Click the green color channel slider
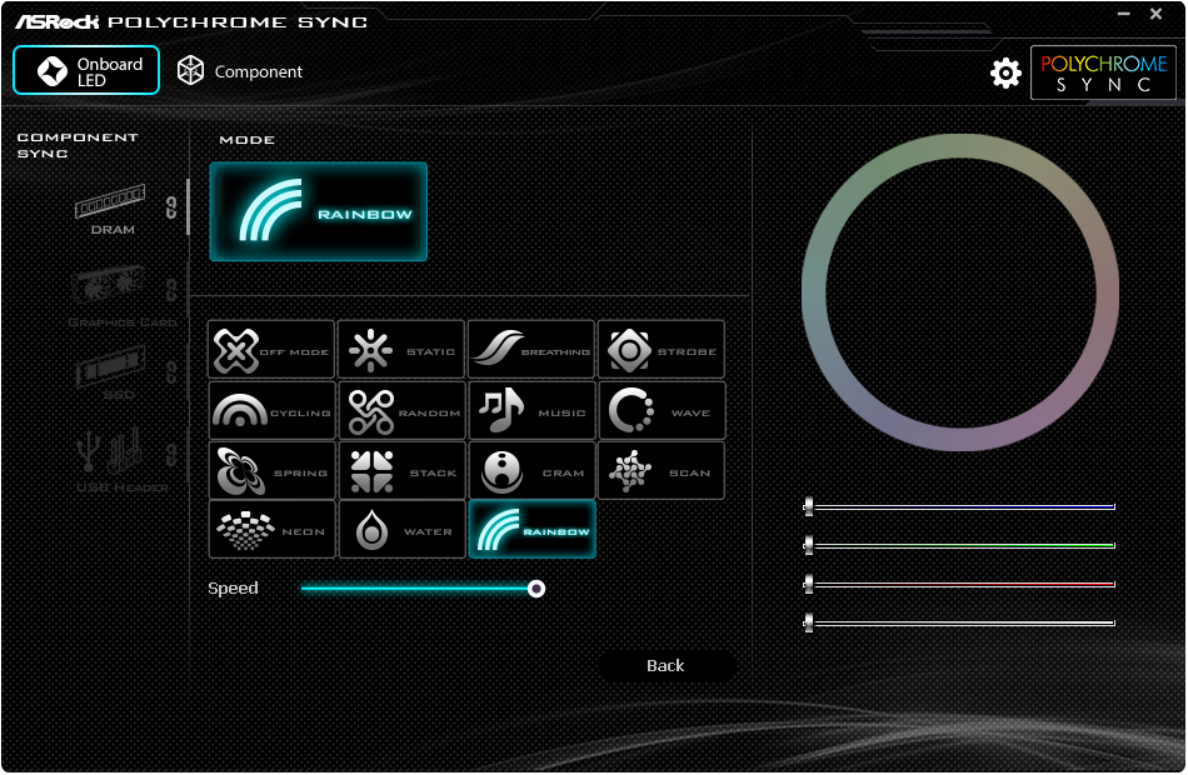Viewport: 1188px width, 775px height. [959, 545]
